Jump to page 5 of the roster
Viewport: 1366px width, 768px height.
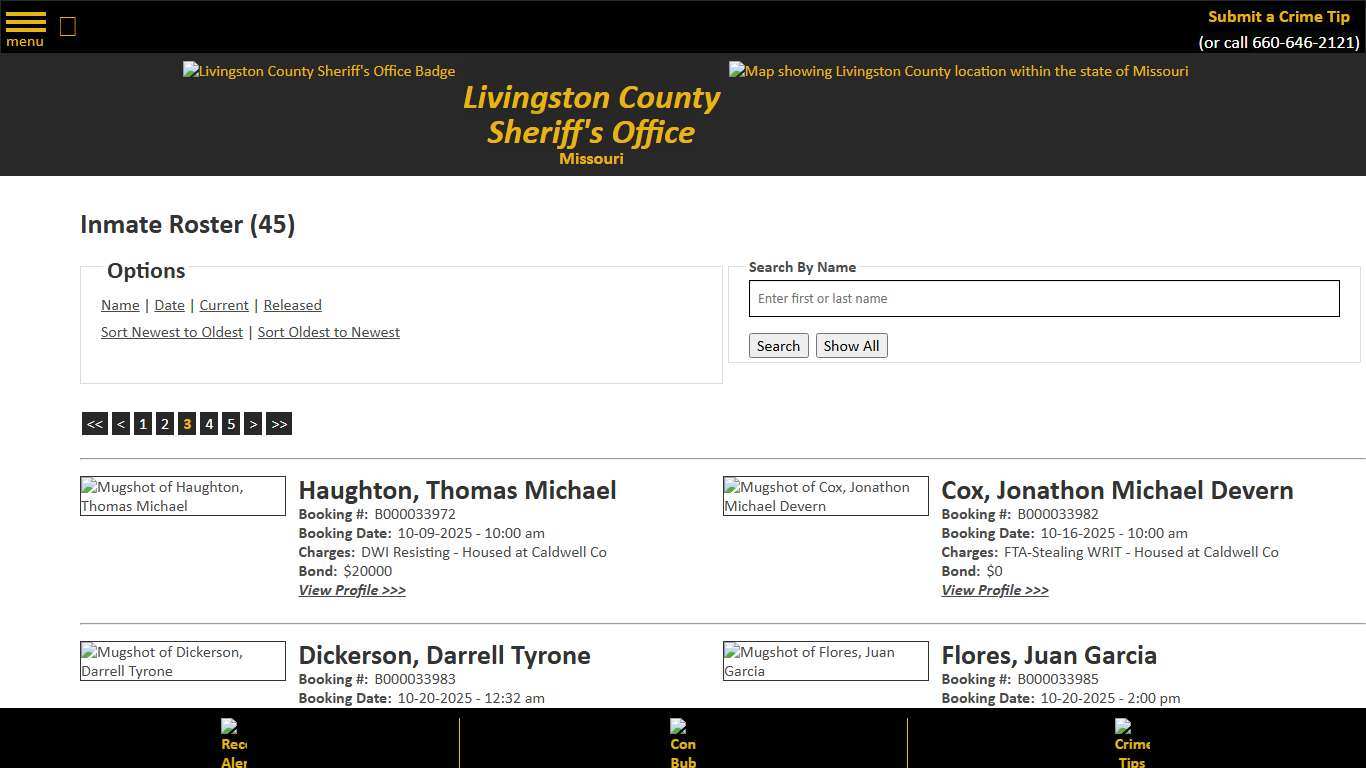[x=231, y=423]
